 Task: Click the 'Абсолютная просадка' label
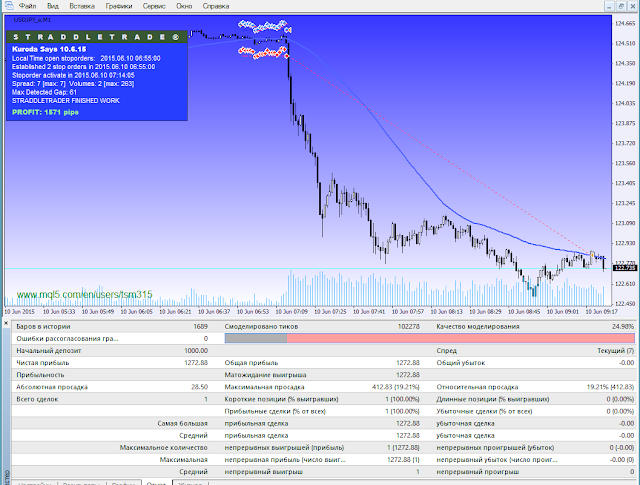[52, 387]
